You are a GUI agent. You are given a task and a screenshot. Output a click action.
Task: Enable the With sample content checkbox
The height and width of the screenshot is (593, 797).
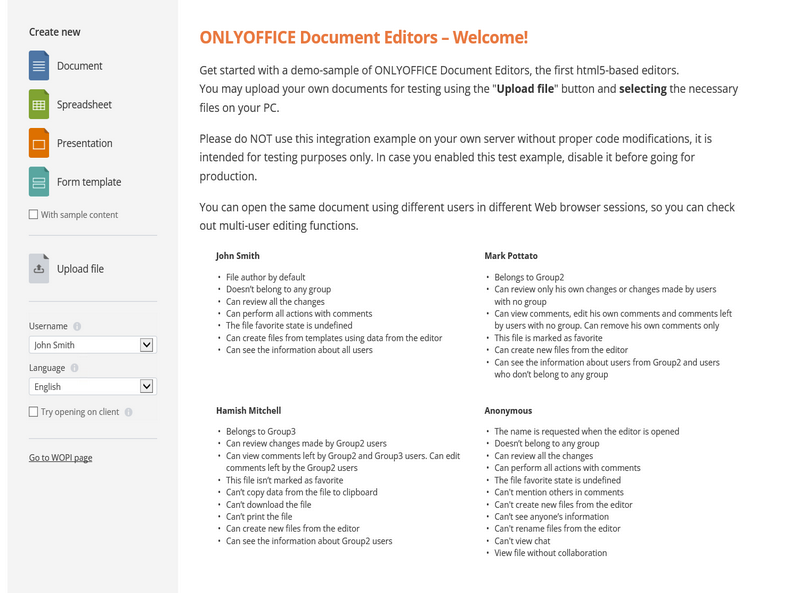[x=34, y=214]
